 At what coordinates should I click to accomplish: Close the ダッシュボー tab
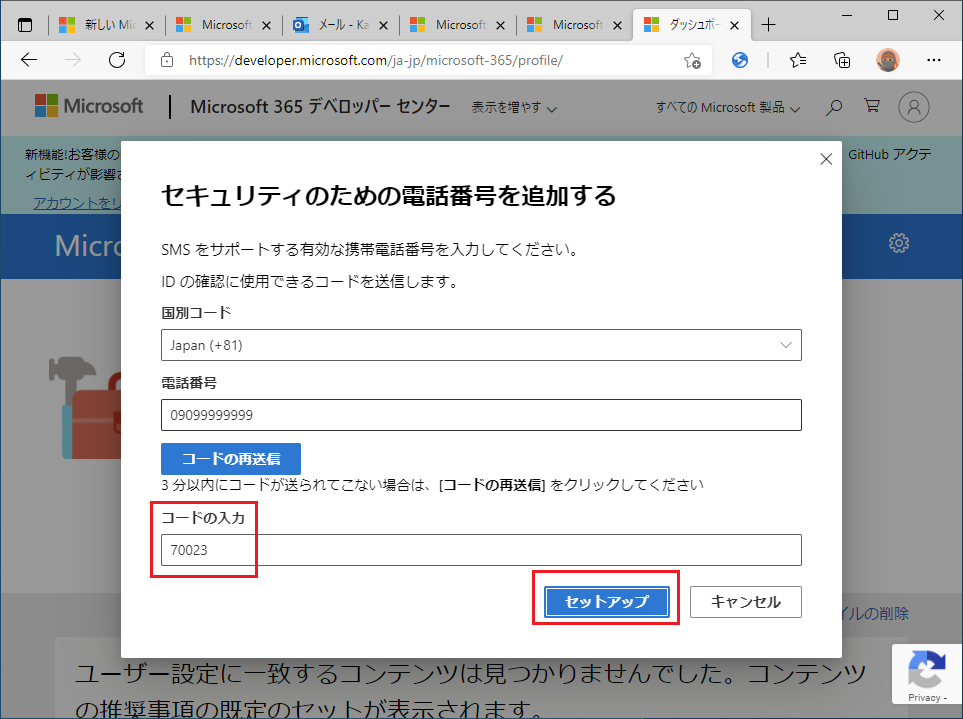(734, 26)
